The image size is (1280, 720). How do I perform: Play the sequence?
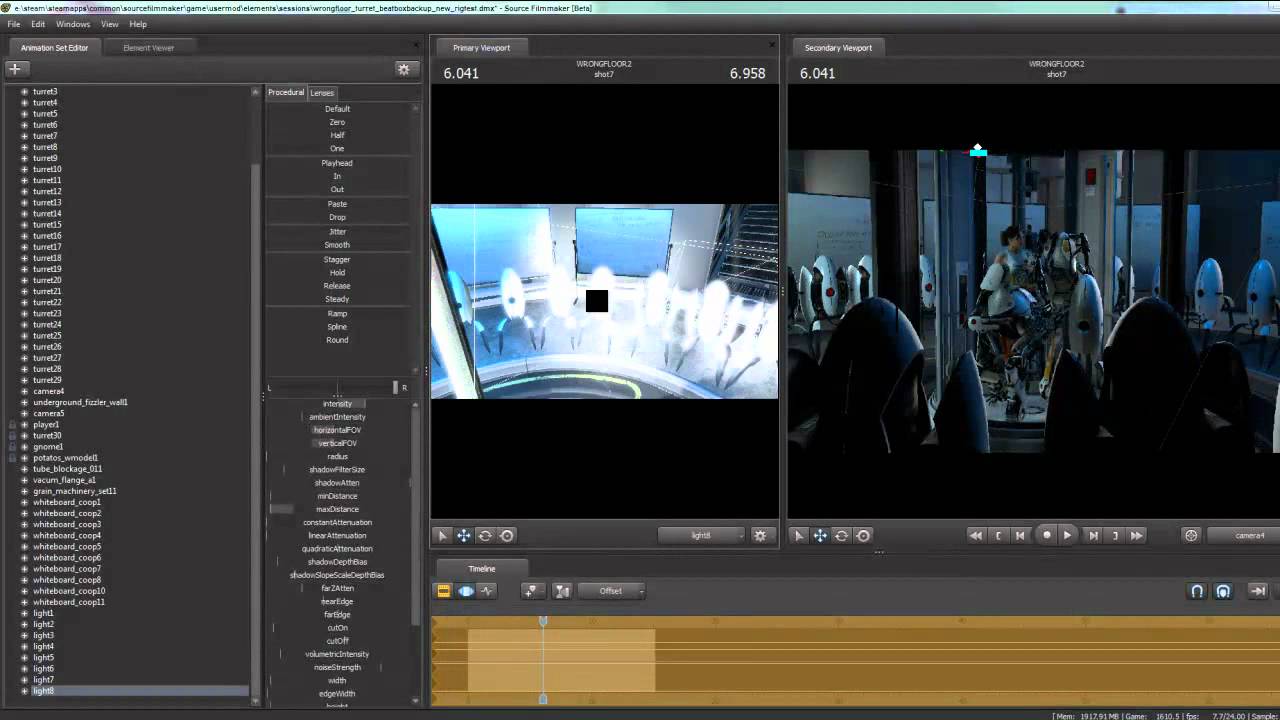tap(1067, 536)
